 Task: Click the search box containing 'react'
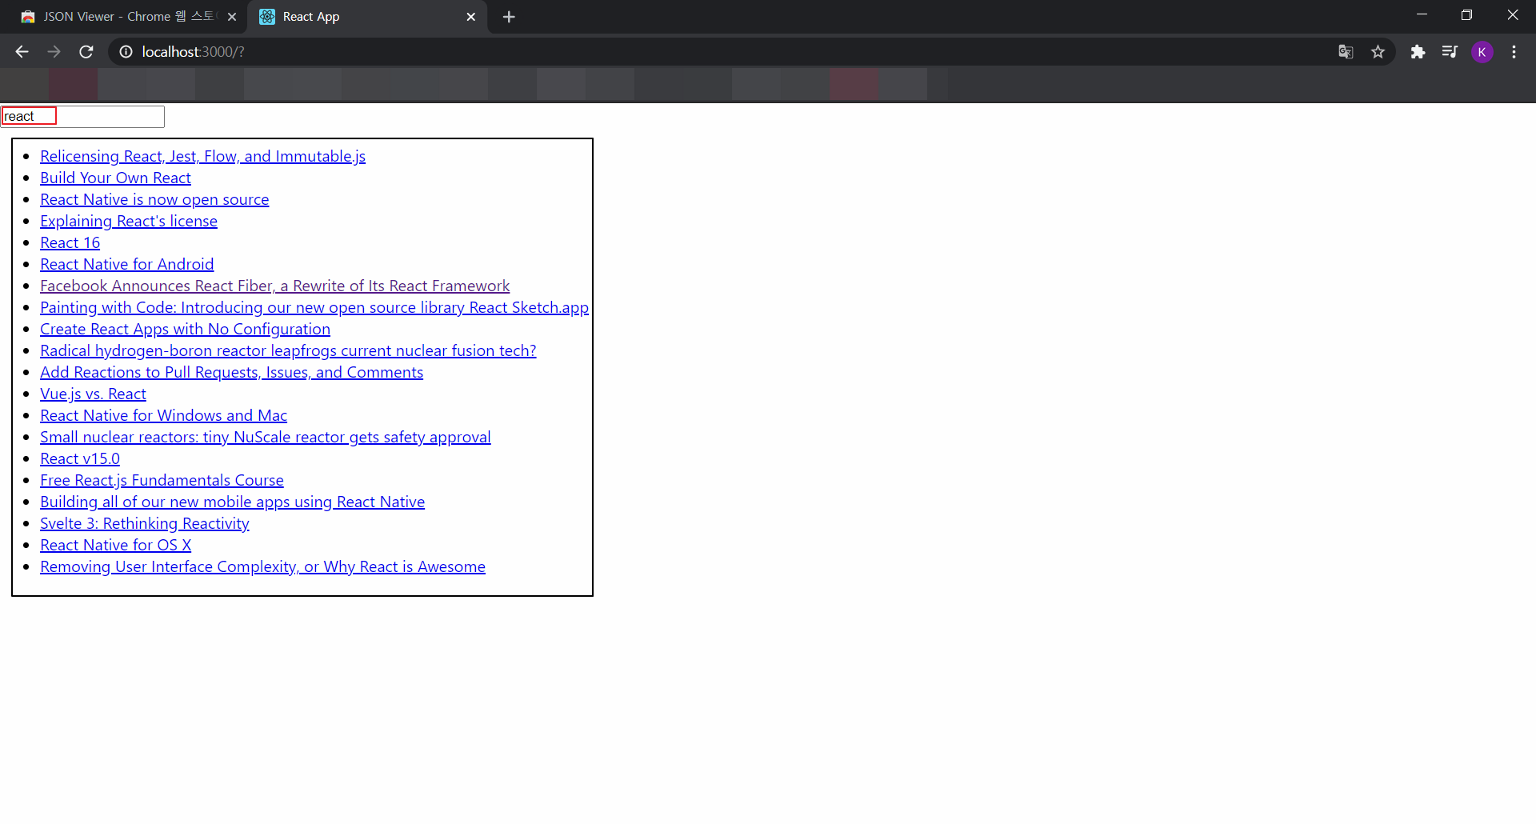83,116
